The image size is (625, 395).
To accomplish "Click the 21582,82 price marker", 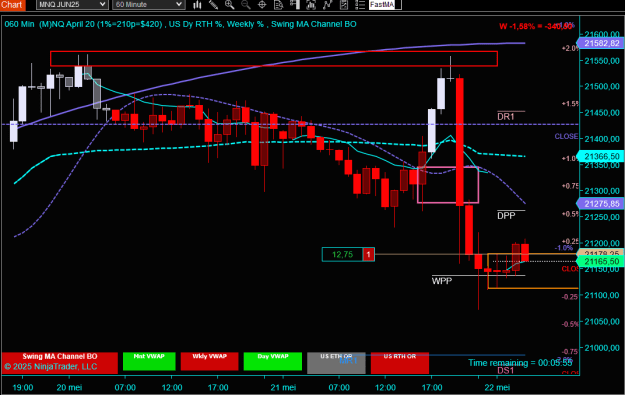I will [601, 43].
